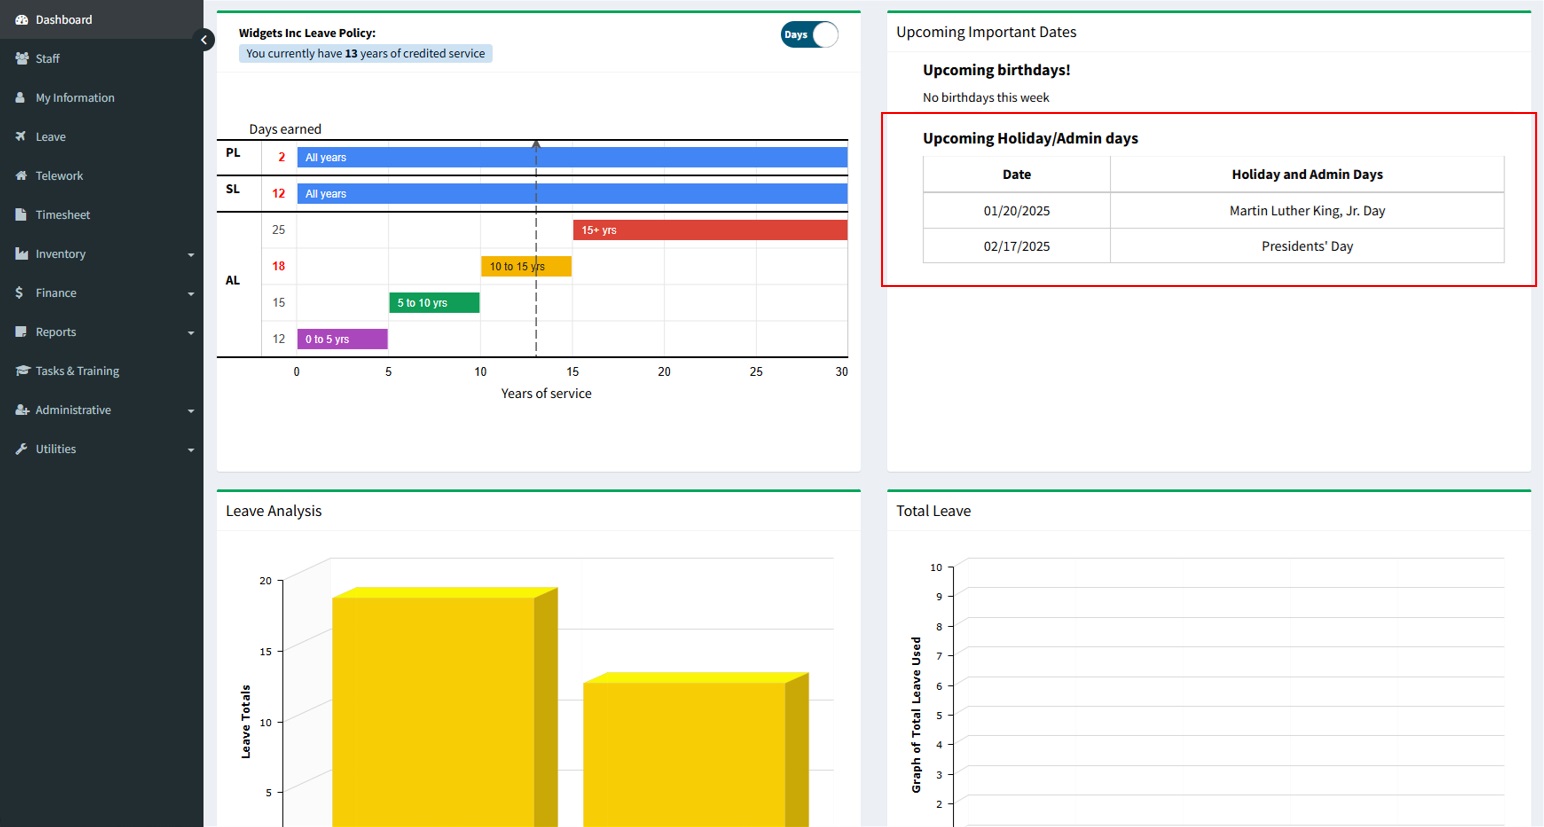
Task: Toggle the Days switch in leave policy
Action: pyautogui.click(x=809, y=35)
